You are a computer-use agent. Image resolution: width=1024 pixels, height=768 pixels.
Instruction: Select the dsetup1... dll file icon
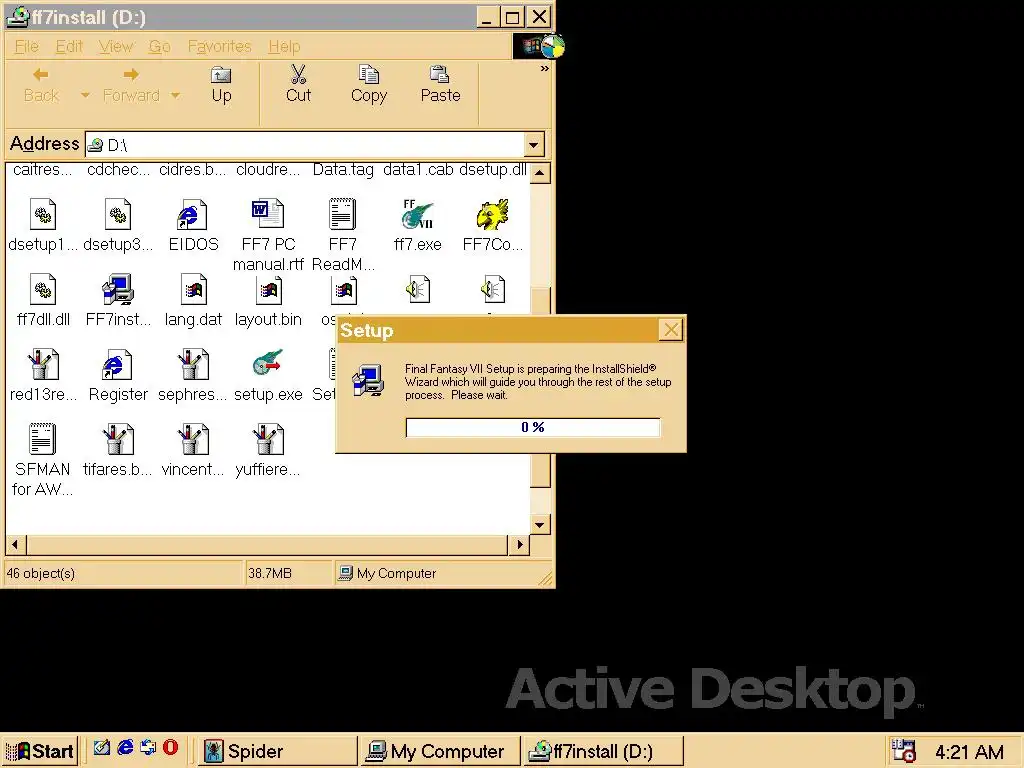pos(43,214)
